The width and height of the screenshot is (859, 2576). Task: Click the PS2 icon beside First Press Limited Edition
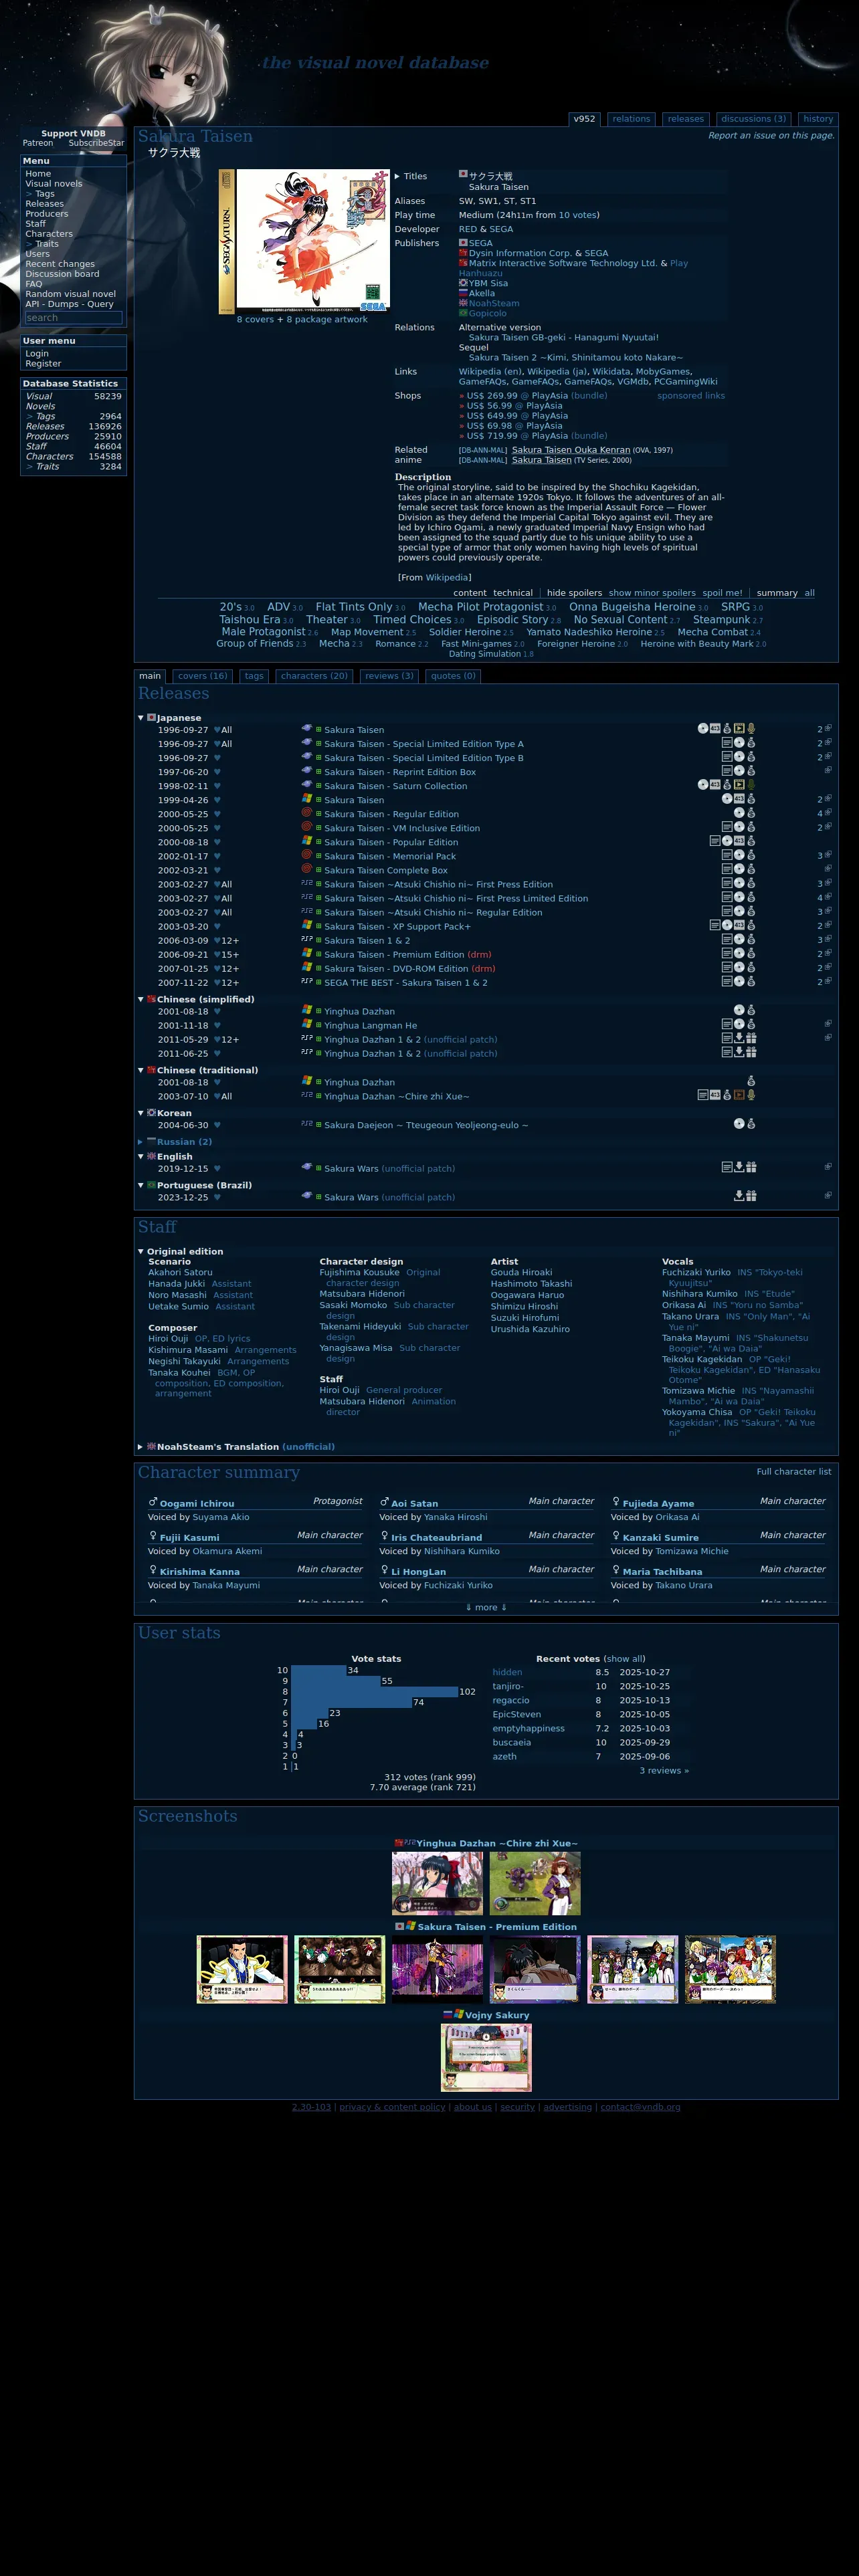pyautogui.click(x=307, y=896)
